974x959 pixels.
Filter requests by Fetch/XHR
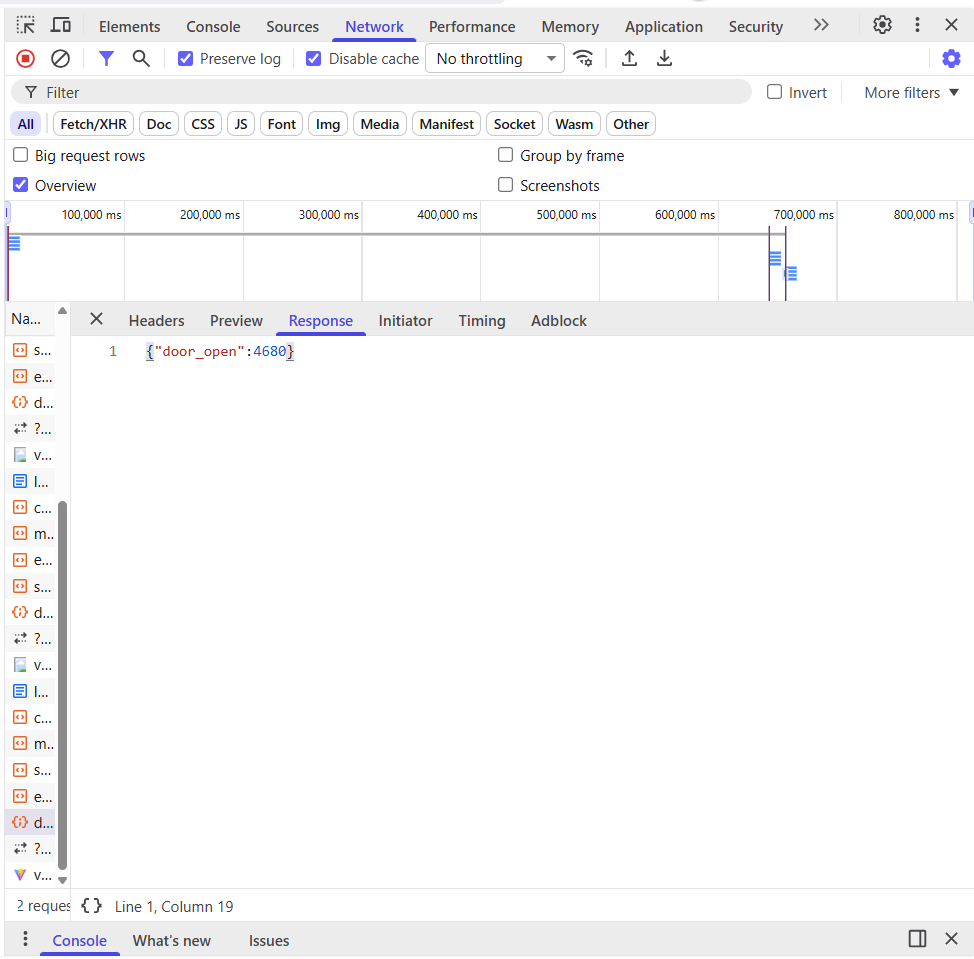click(x=93, y=124)
